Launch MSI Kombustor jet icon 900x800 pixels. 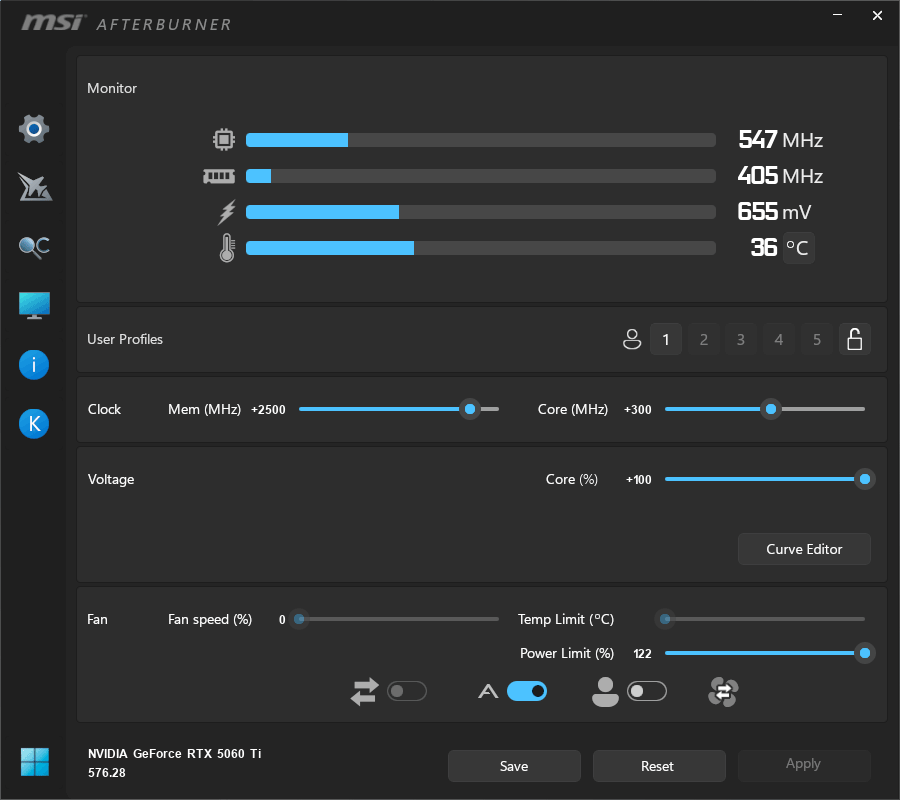[x=34, y=187]
